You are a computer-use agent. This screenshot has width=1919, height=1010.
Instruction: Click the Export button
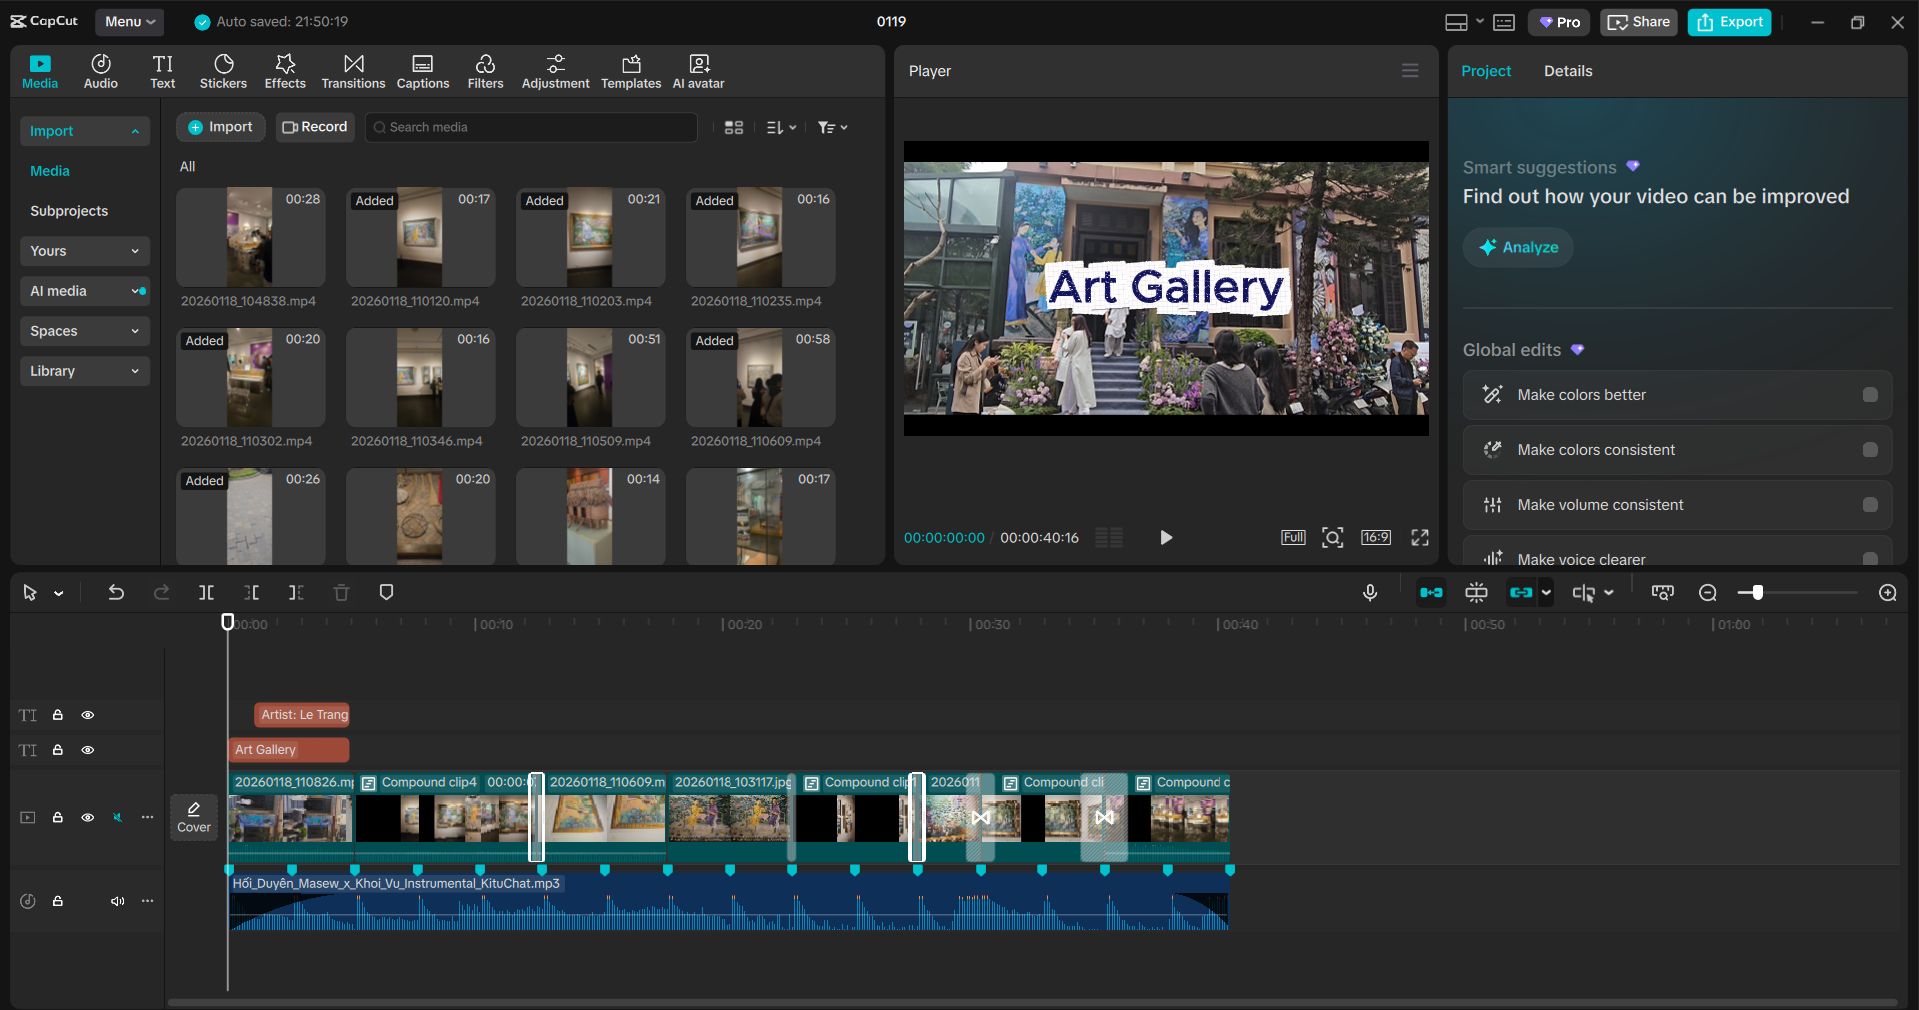pyautogui.click(x=1730, y=22)
